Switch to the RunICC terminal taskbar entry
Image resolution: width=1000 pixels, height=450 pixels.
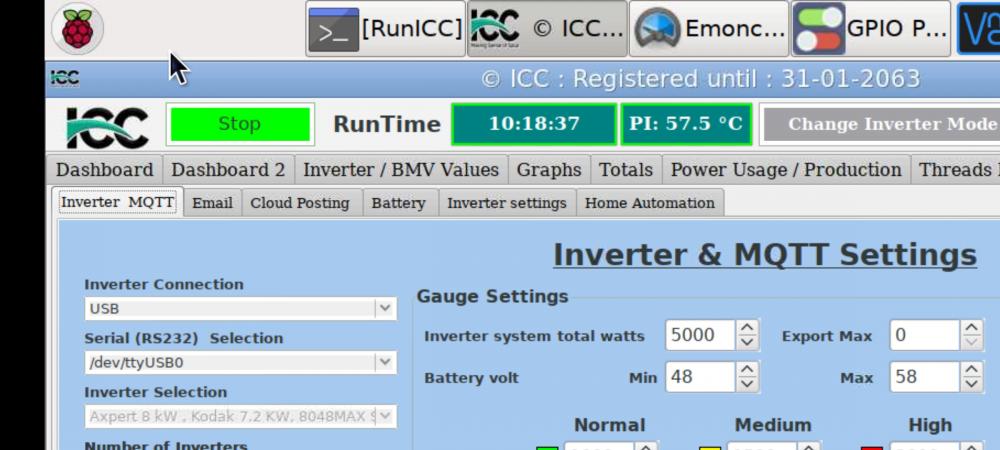(385, 29)
